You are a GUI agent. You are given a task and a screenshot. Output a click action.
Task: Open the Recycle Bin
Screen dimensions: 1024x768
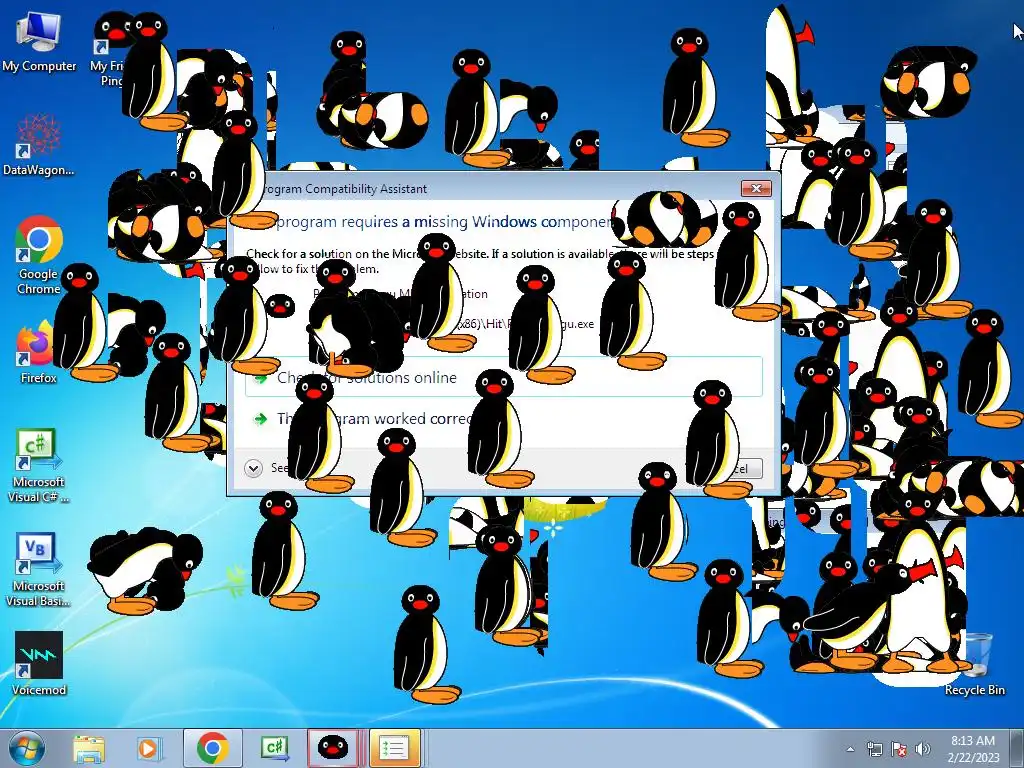pos(974,665)
